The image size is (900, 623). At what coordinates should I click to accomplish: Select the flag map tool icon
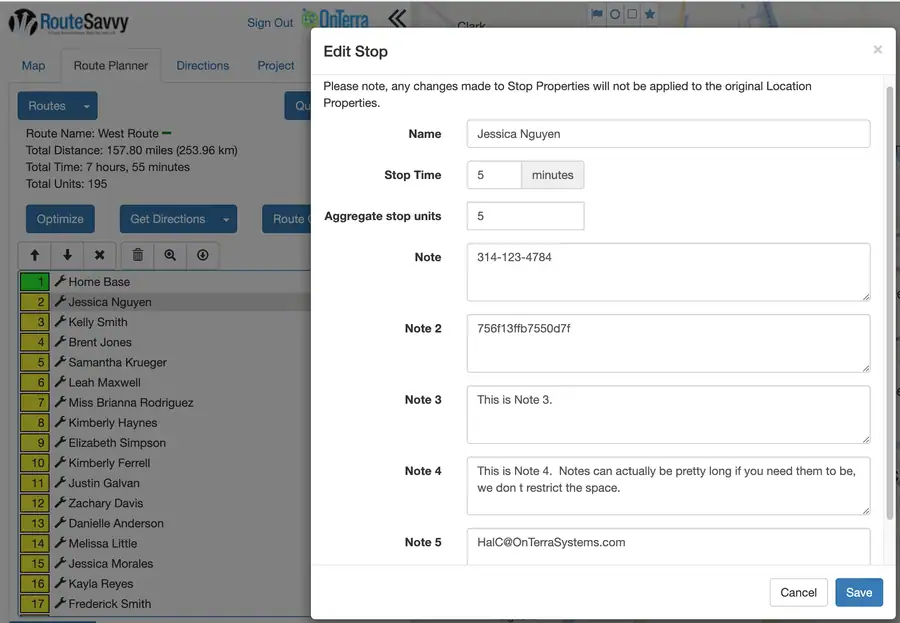coord(597,14)
